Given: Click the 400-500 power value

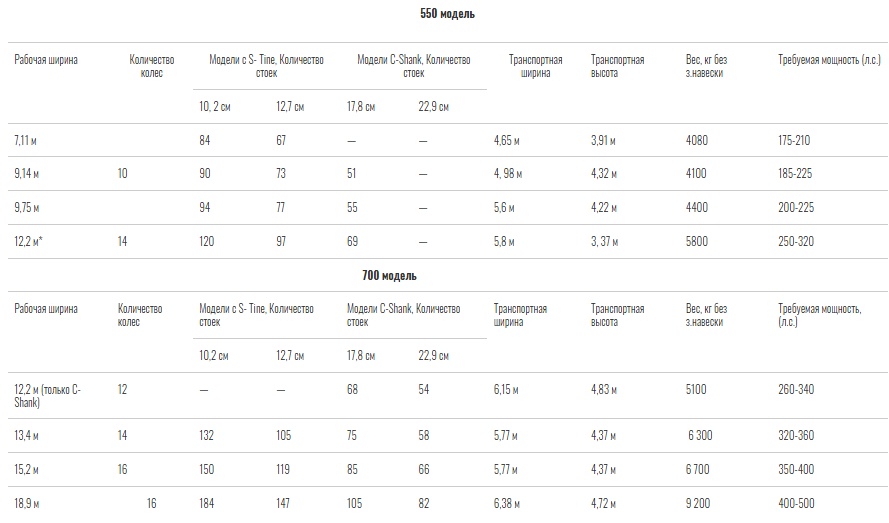Looking at the screenshot, I should (796, 503).
